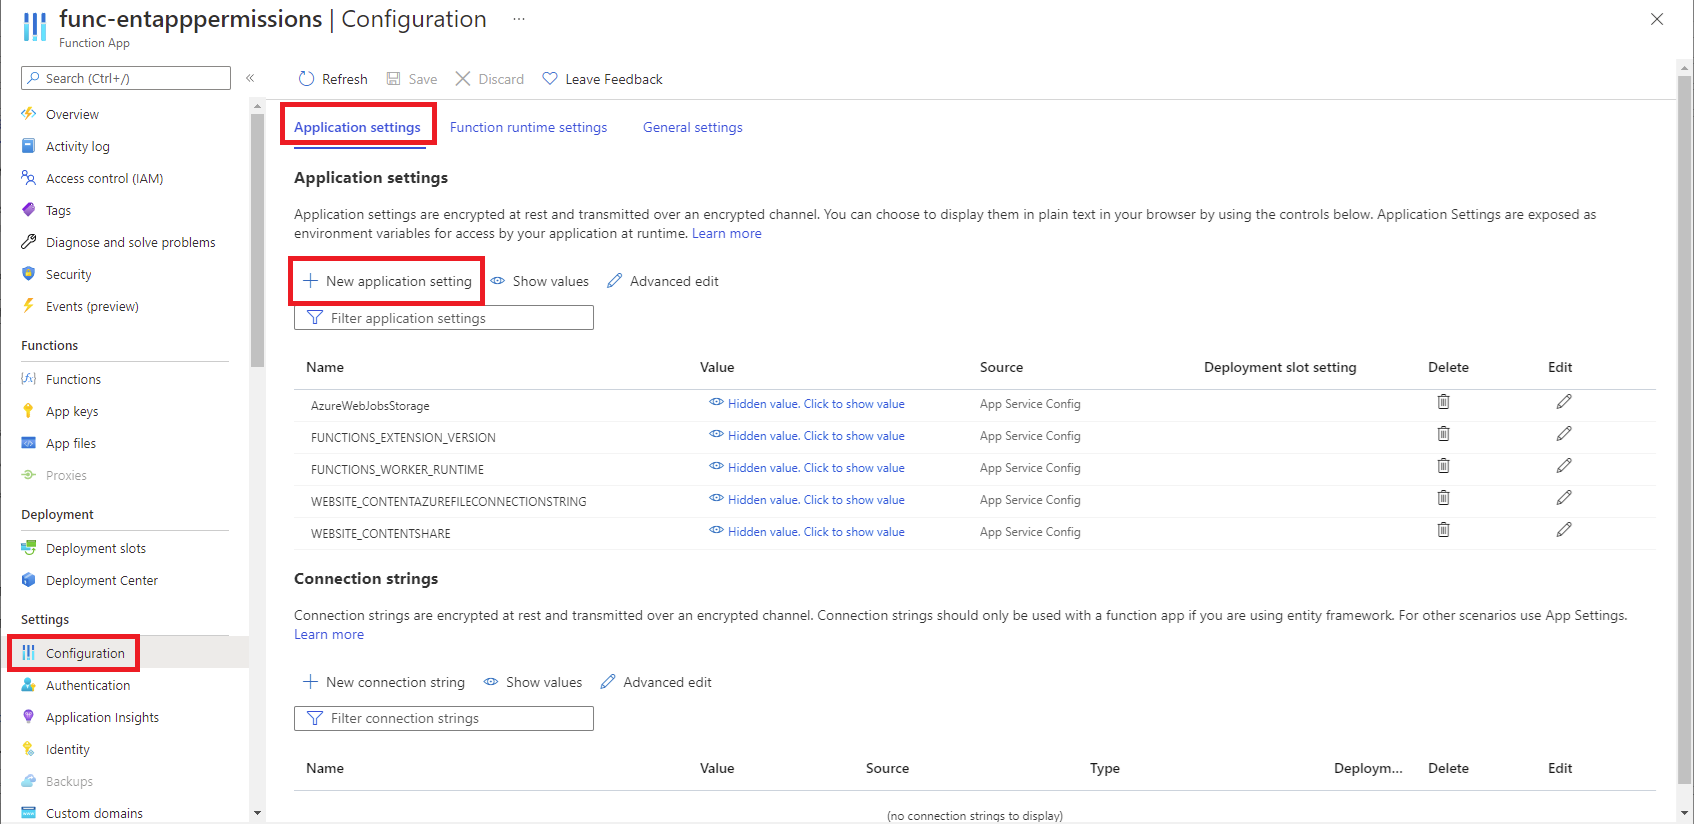Add a New application setting

[387, 281]
